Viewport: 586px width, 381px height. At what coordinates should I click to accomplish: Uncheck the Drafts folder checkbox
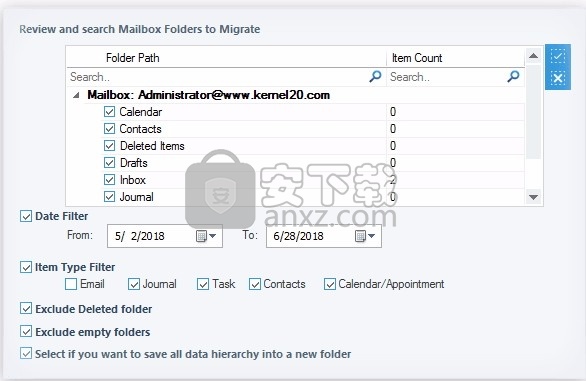tap(110, 163)
